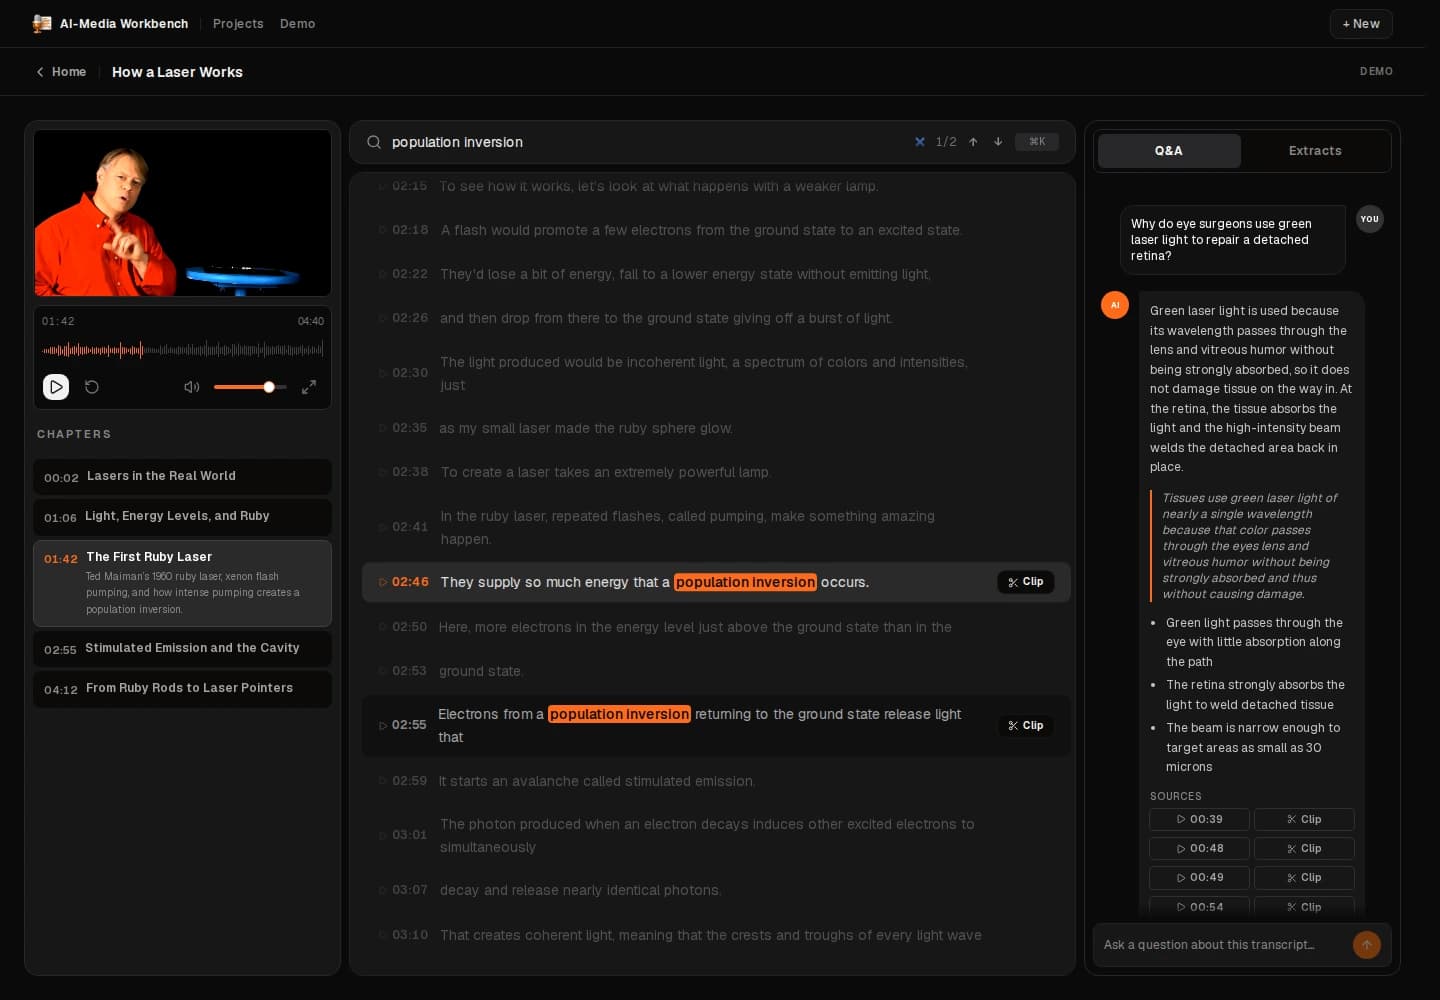Viewport: 1440px width, 1000px height.
Task: Seek within the audio waveform
Action: [x=183, y=350]
